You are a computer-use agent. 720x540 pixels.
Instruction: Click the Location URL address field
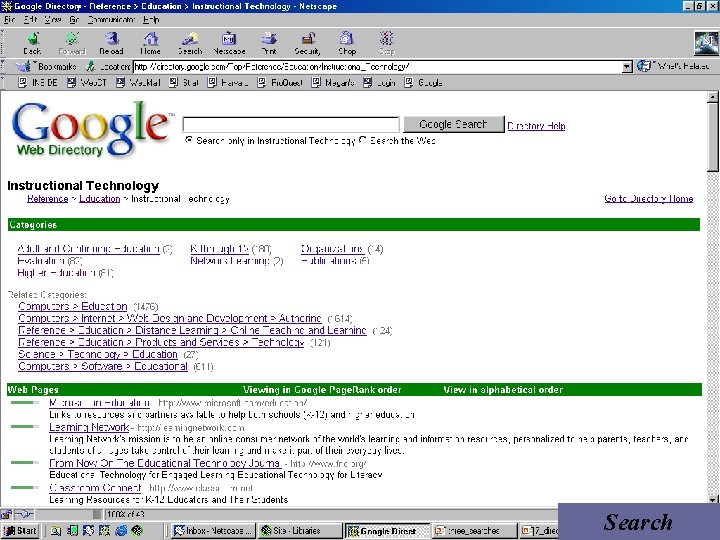tap(377, 67)
